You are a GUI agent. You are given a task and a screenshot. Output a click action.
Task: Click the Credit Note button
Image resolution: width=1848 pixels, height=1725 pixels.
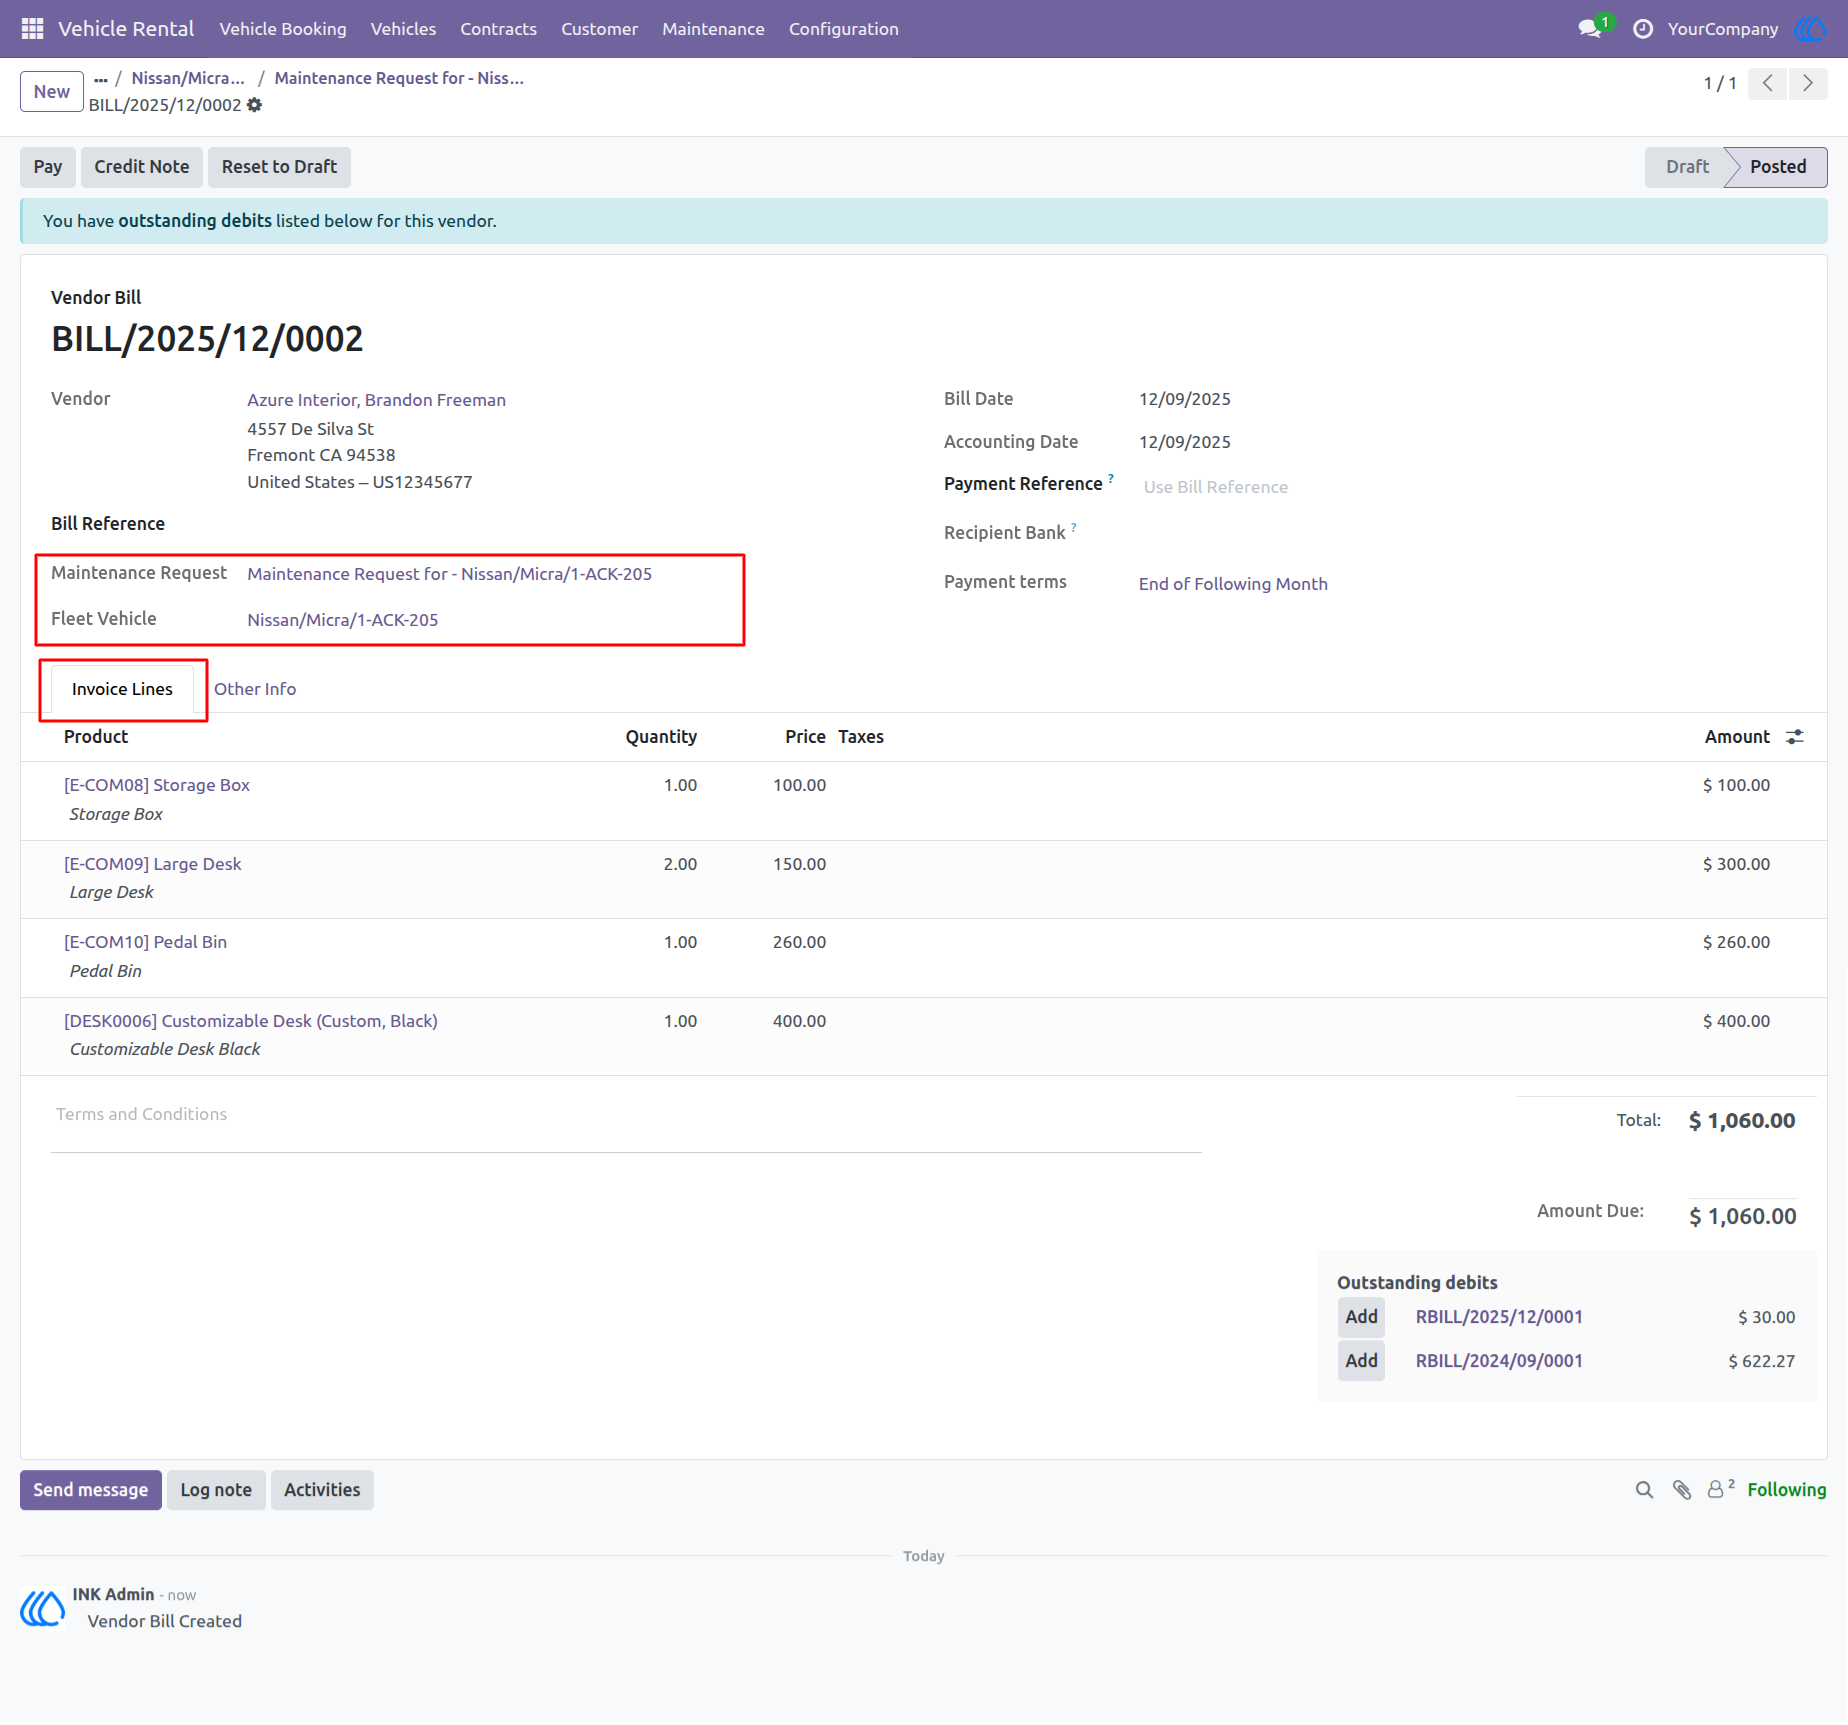point(142,167)
